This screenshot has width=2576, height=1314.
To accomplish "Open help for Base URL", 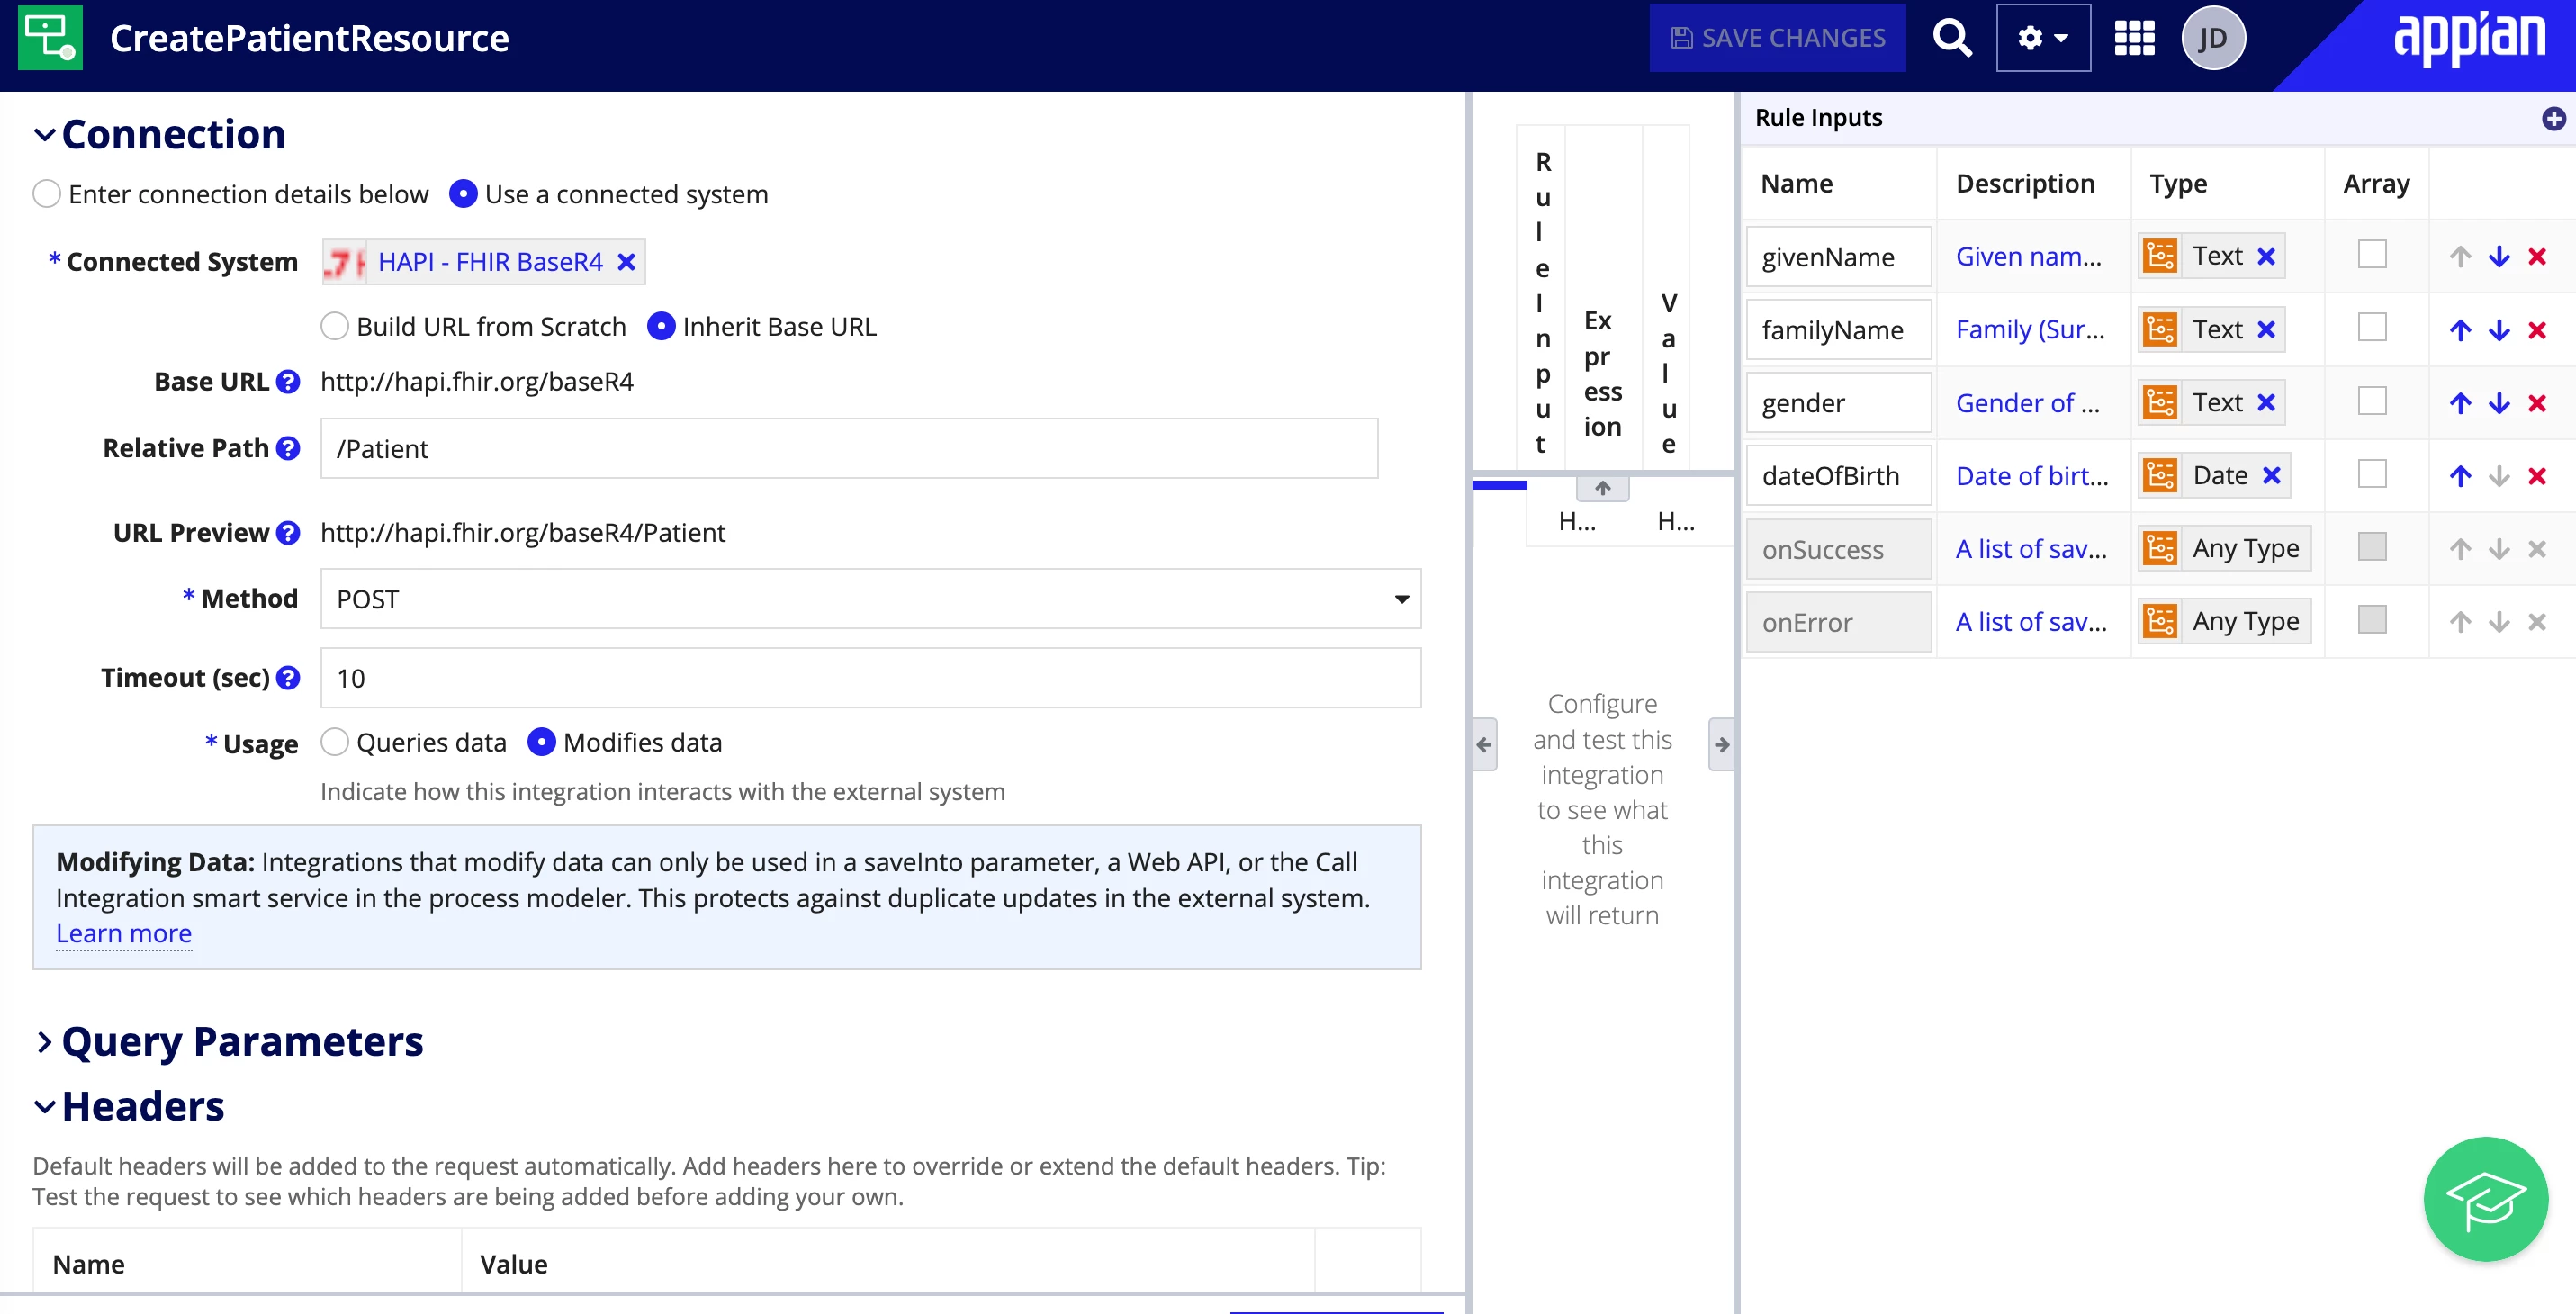I will click(288, 381).
